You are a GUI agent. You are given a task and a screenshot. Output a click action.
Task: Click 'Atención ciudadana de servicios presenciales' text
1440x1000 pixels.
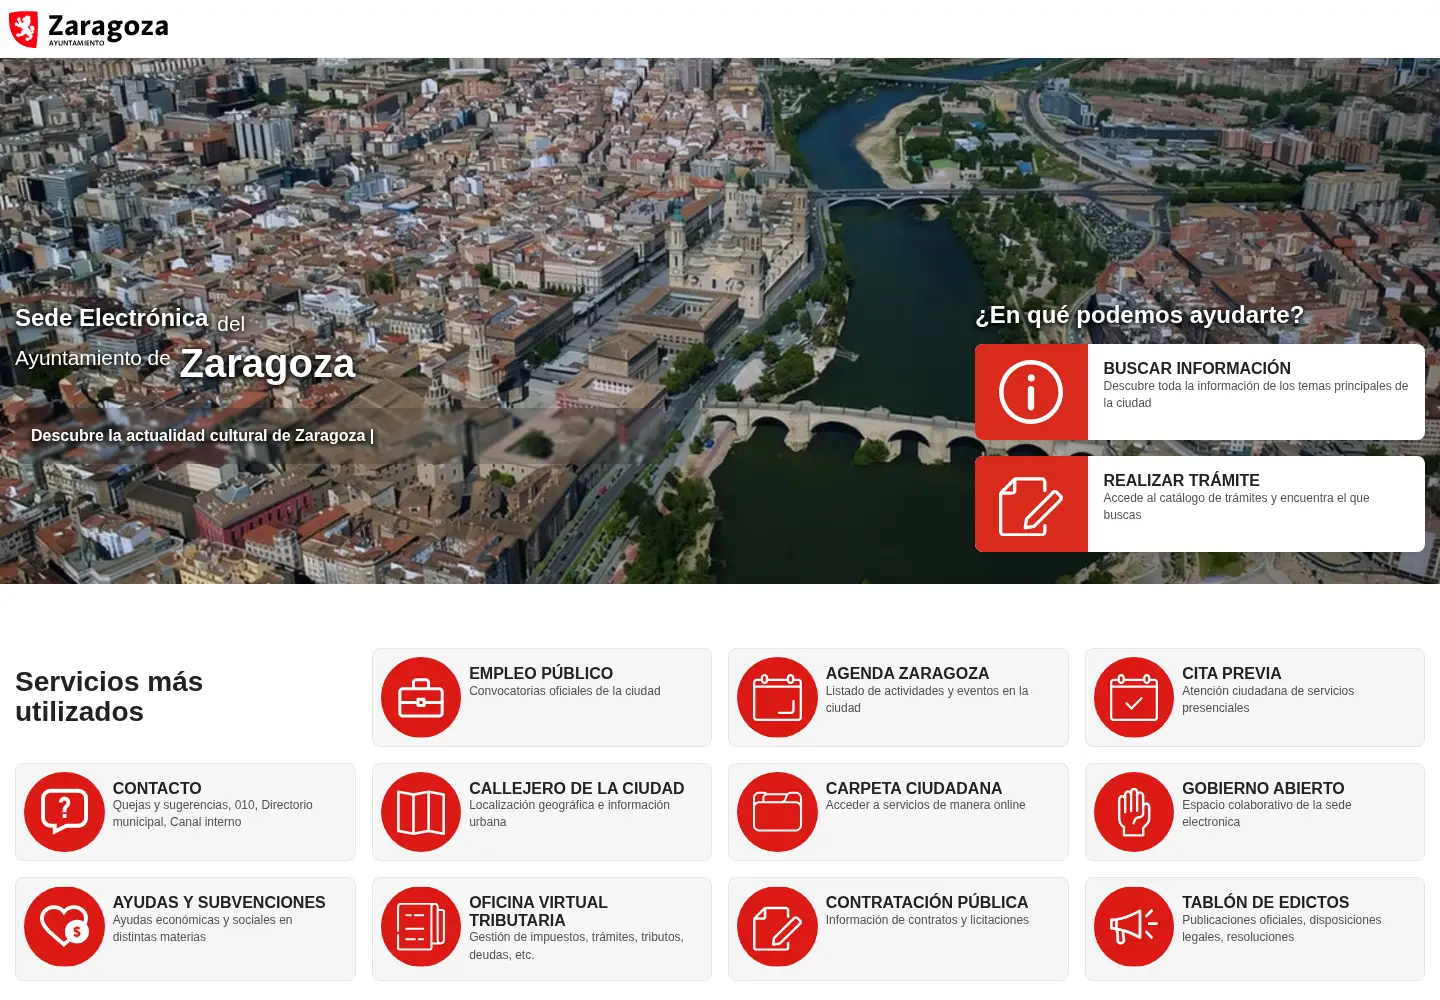1268,699
